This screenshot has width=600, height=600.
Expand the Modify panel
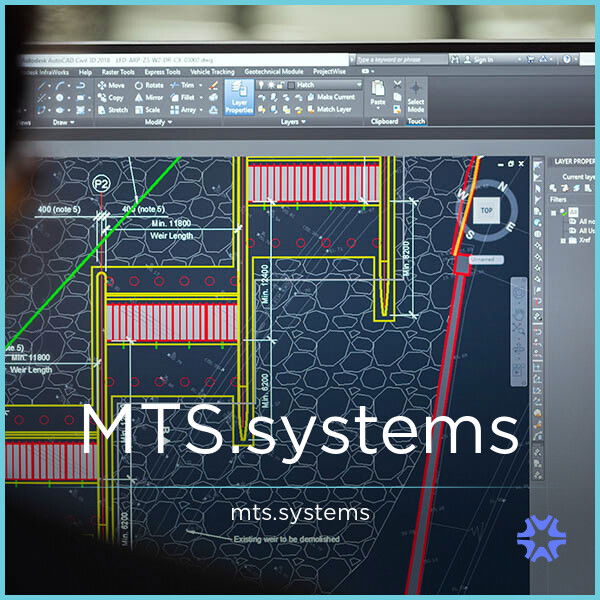pos(158,122)
